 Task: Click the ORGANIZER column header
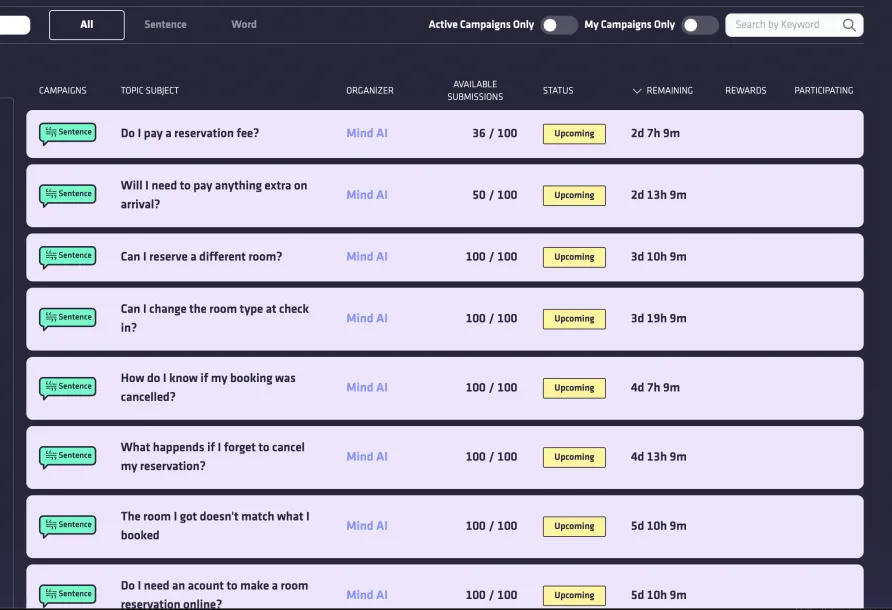click(370, 90)
